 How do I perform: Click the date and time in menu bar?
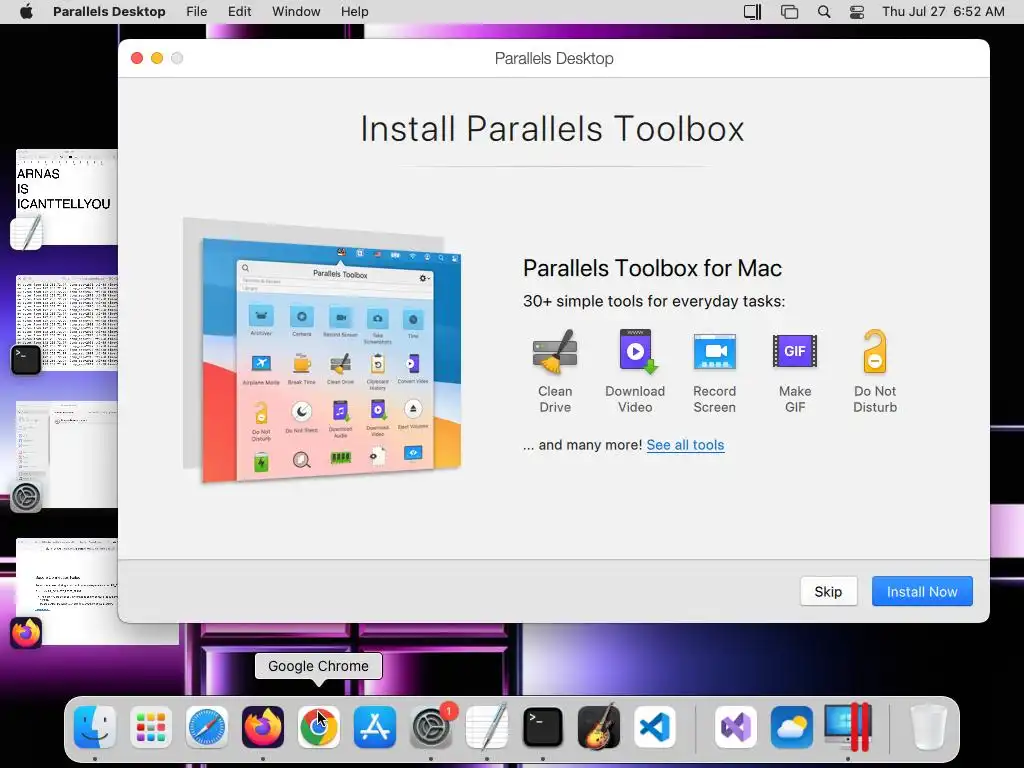[x=942, y=12]
